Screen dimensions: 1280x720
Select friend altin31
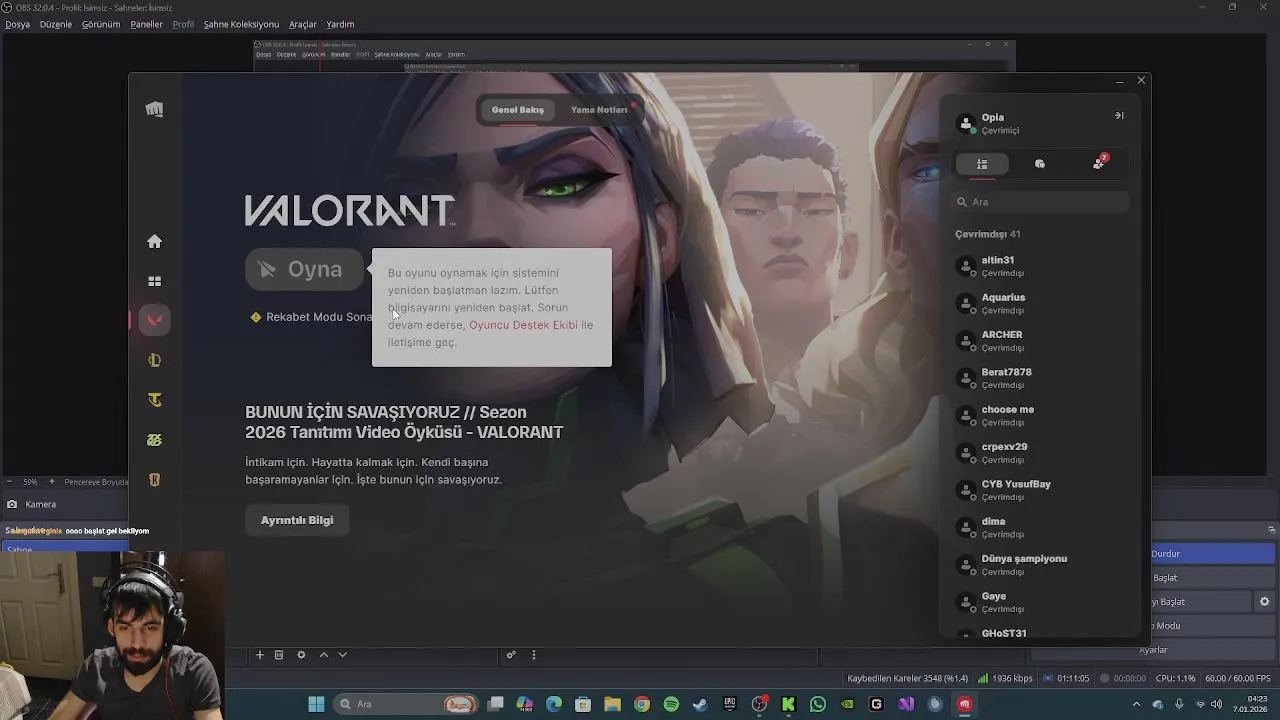pyautogui.click(x=1040, y=266)
